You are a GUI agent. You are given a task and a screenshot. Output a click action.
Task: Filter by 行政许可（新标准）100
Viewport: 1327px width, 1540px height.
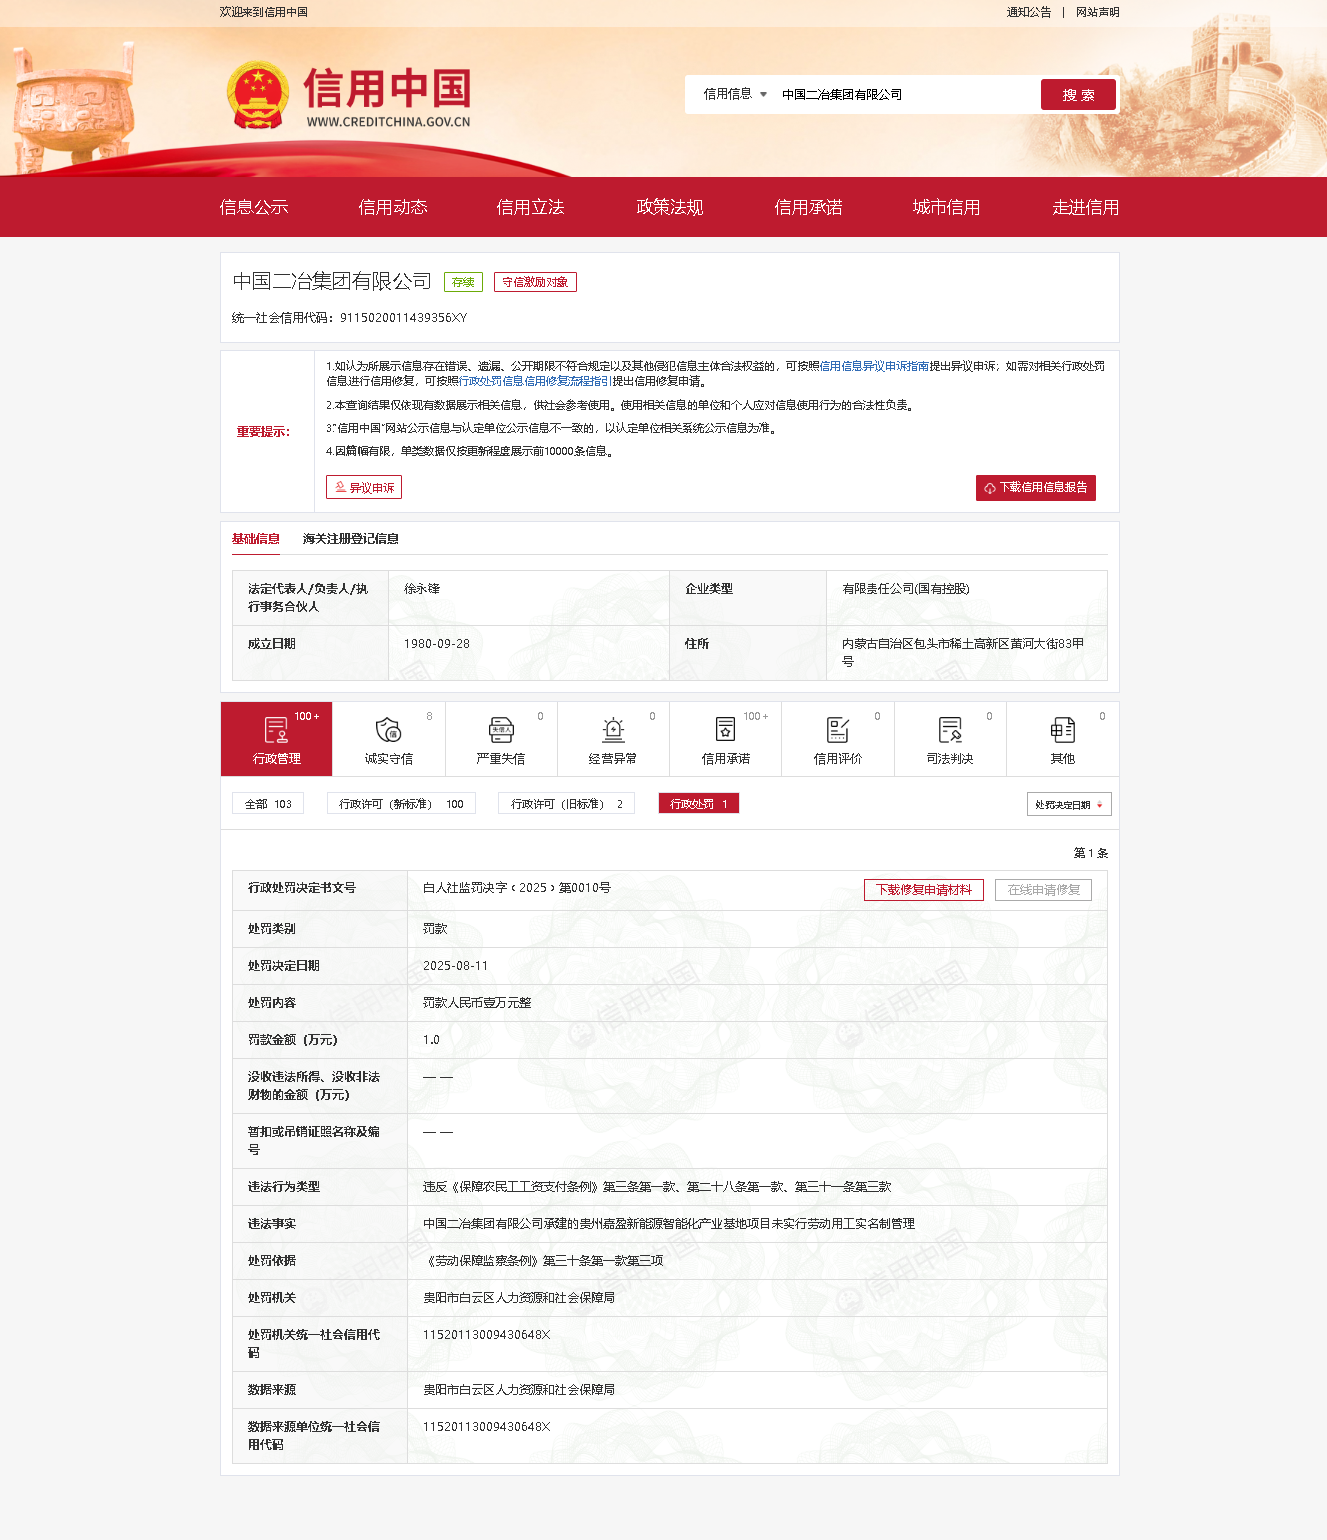(401, 804)
